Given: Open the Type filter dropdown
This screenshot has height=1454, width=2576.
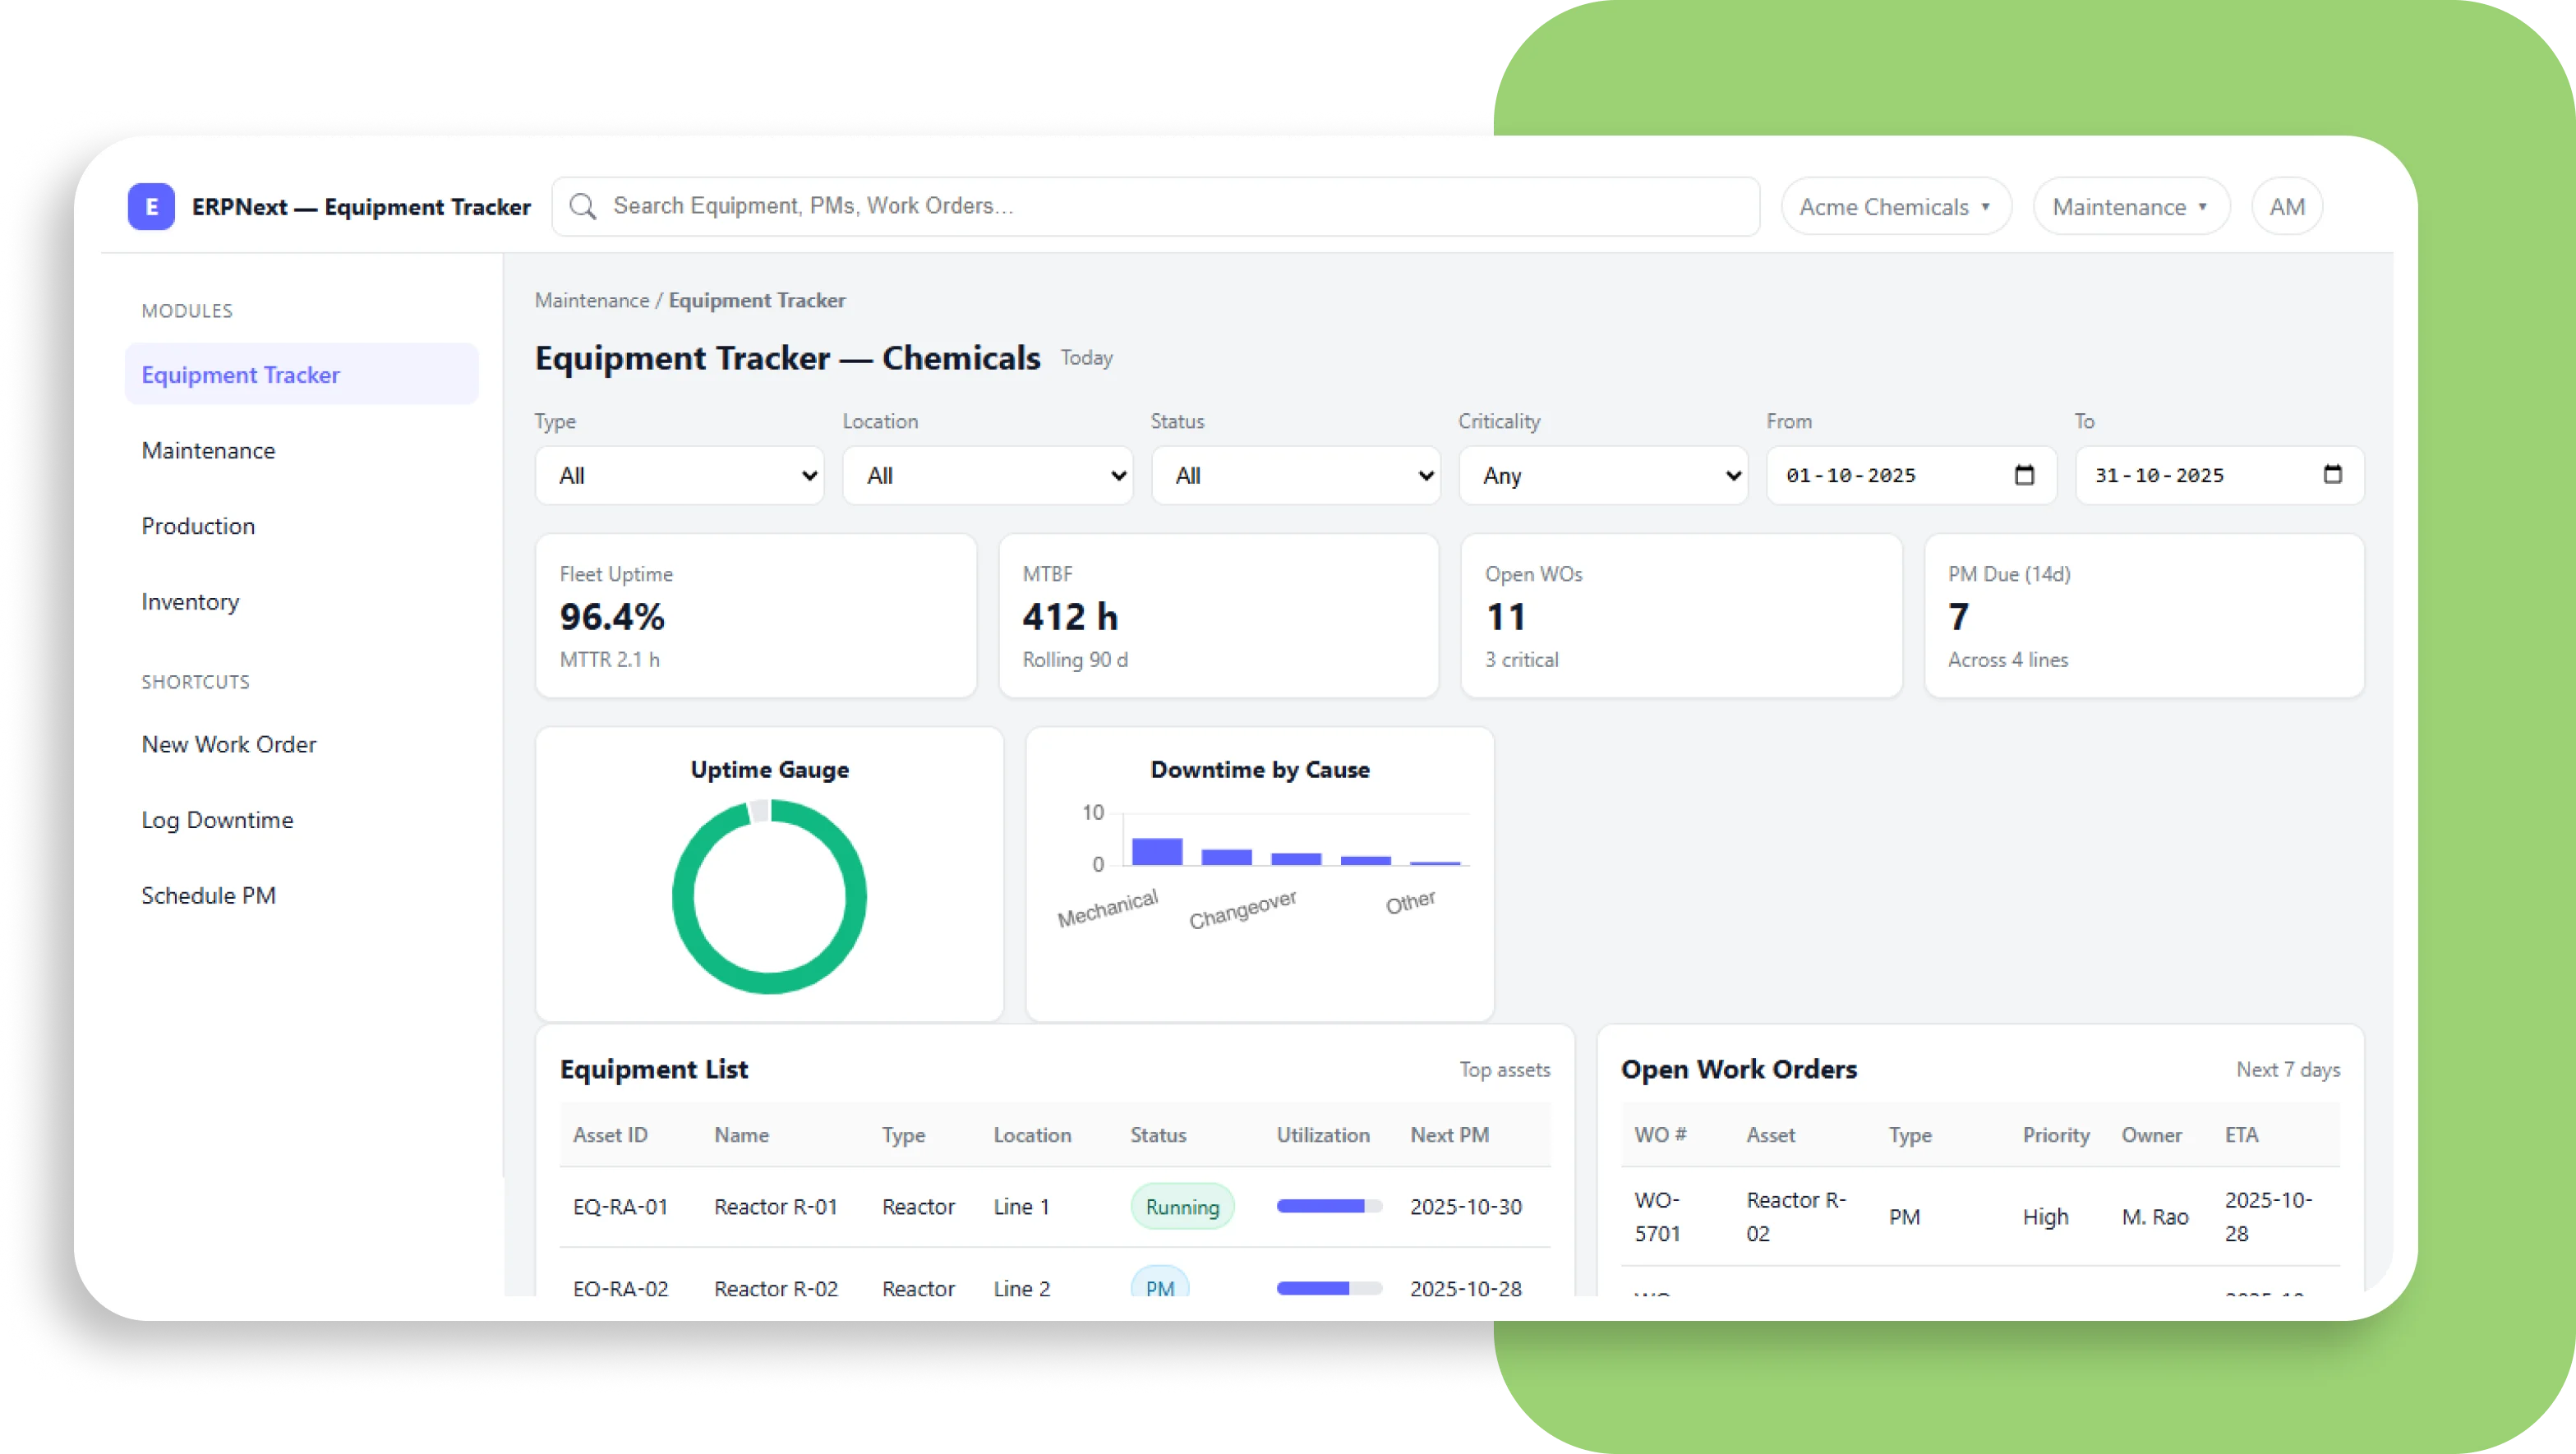Looking at the screenshot, I should [680, 475].
